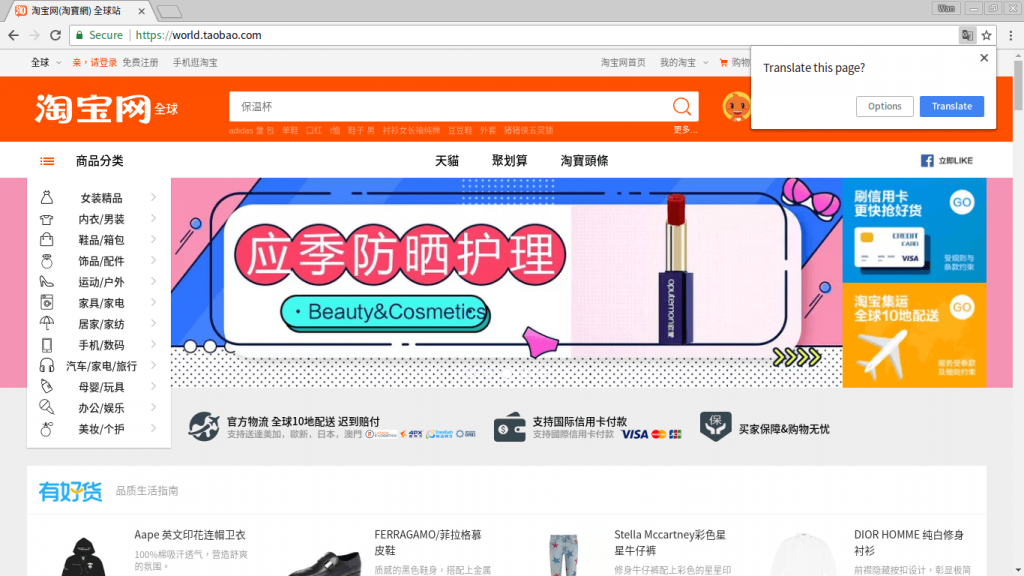Click the phone icon for 手机/数码
The width and height of the screenshot is (1024, 576).
point(46,345)
